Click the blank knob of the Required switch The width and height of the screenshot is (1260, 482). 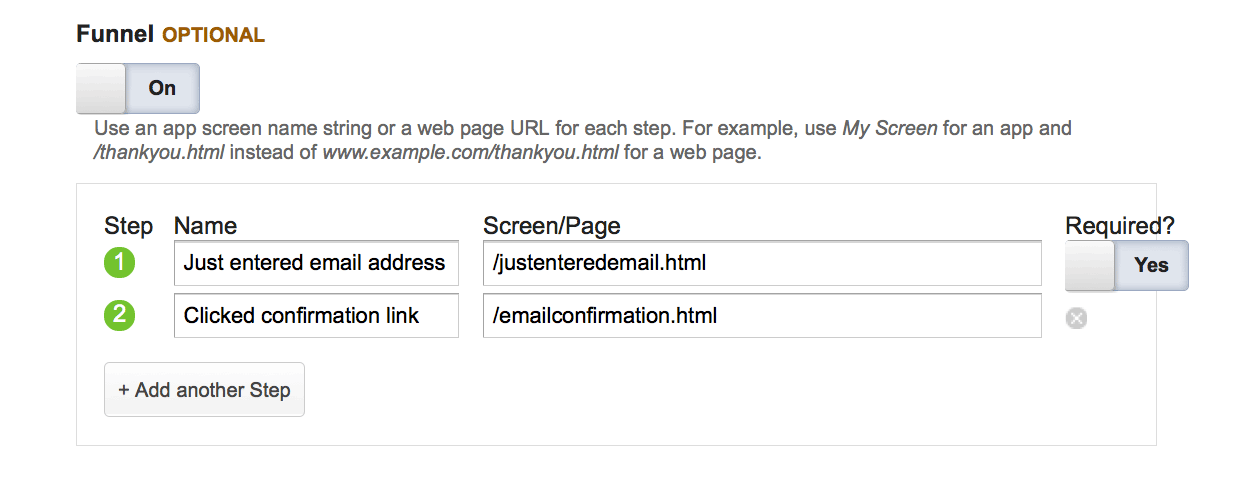(x=1090, y=265)
